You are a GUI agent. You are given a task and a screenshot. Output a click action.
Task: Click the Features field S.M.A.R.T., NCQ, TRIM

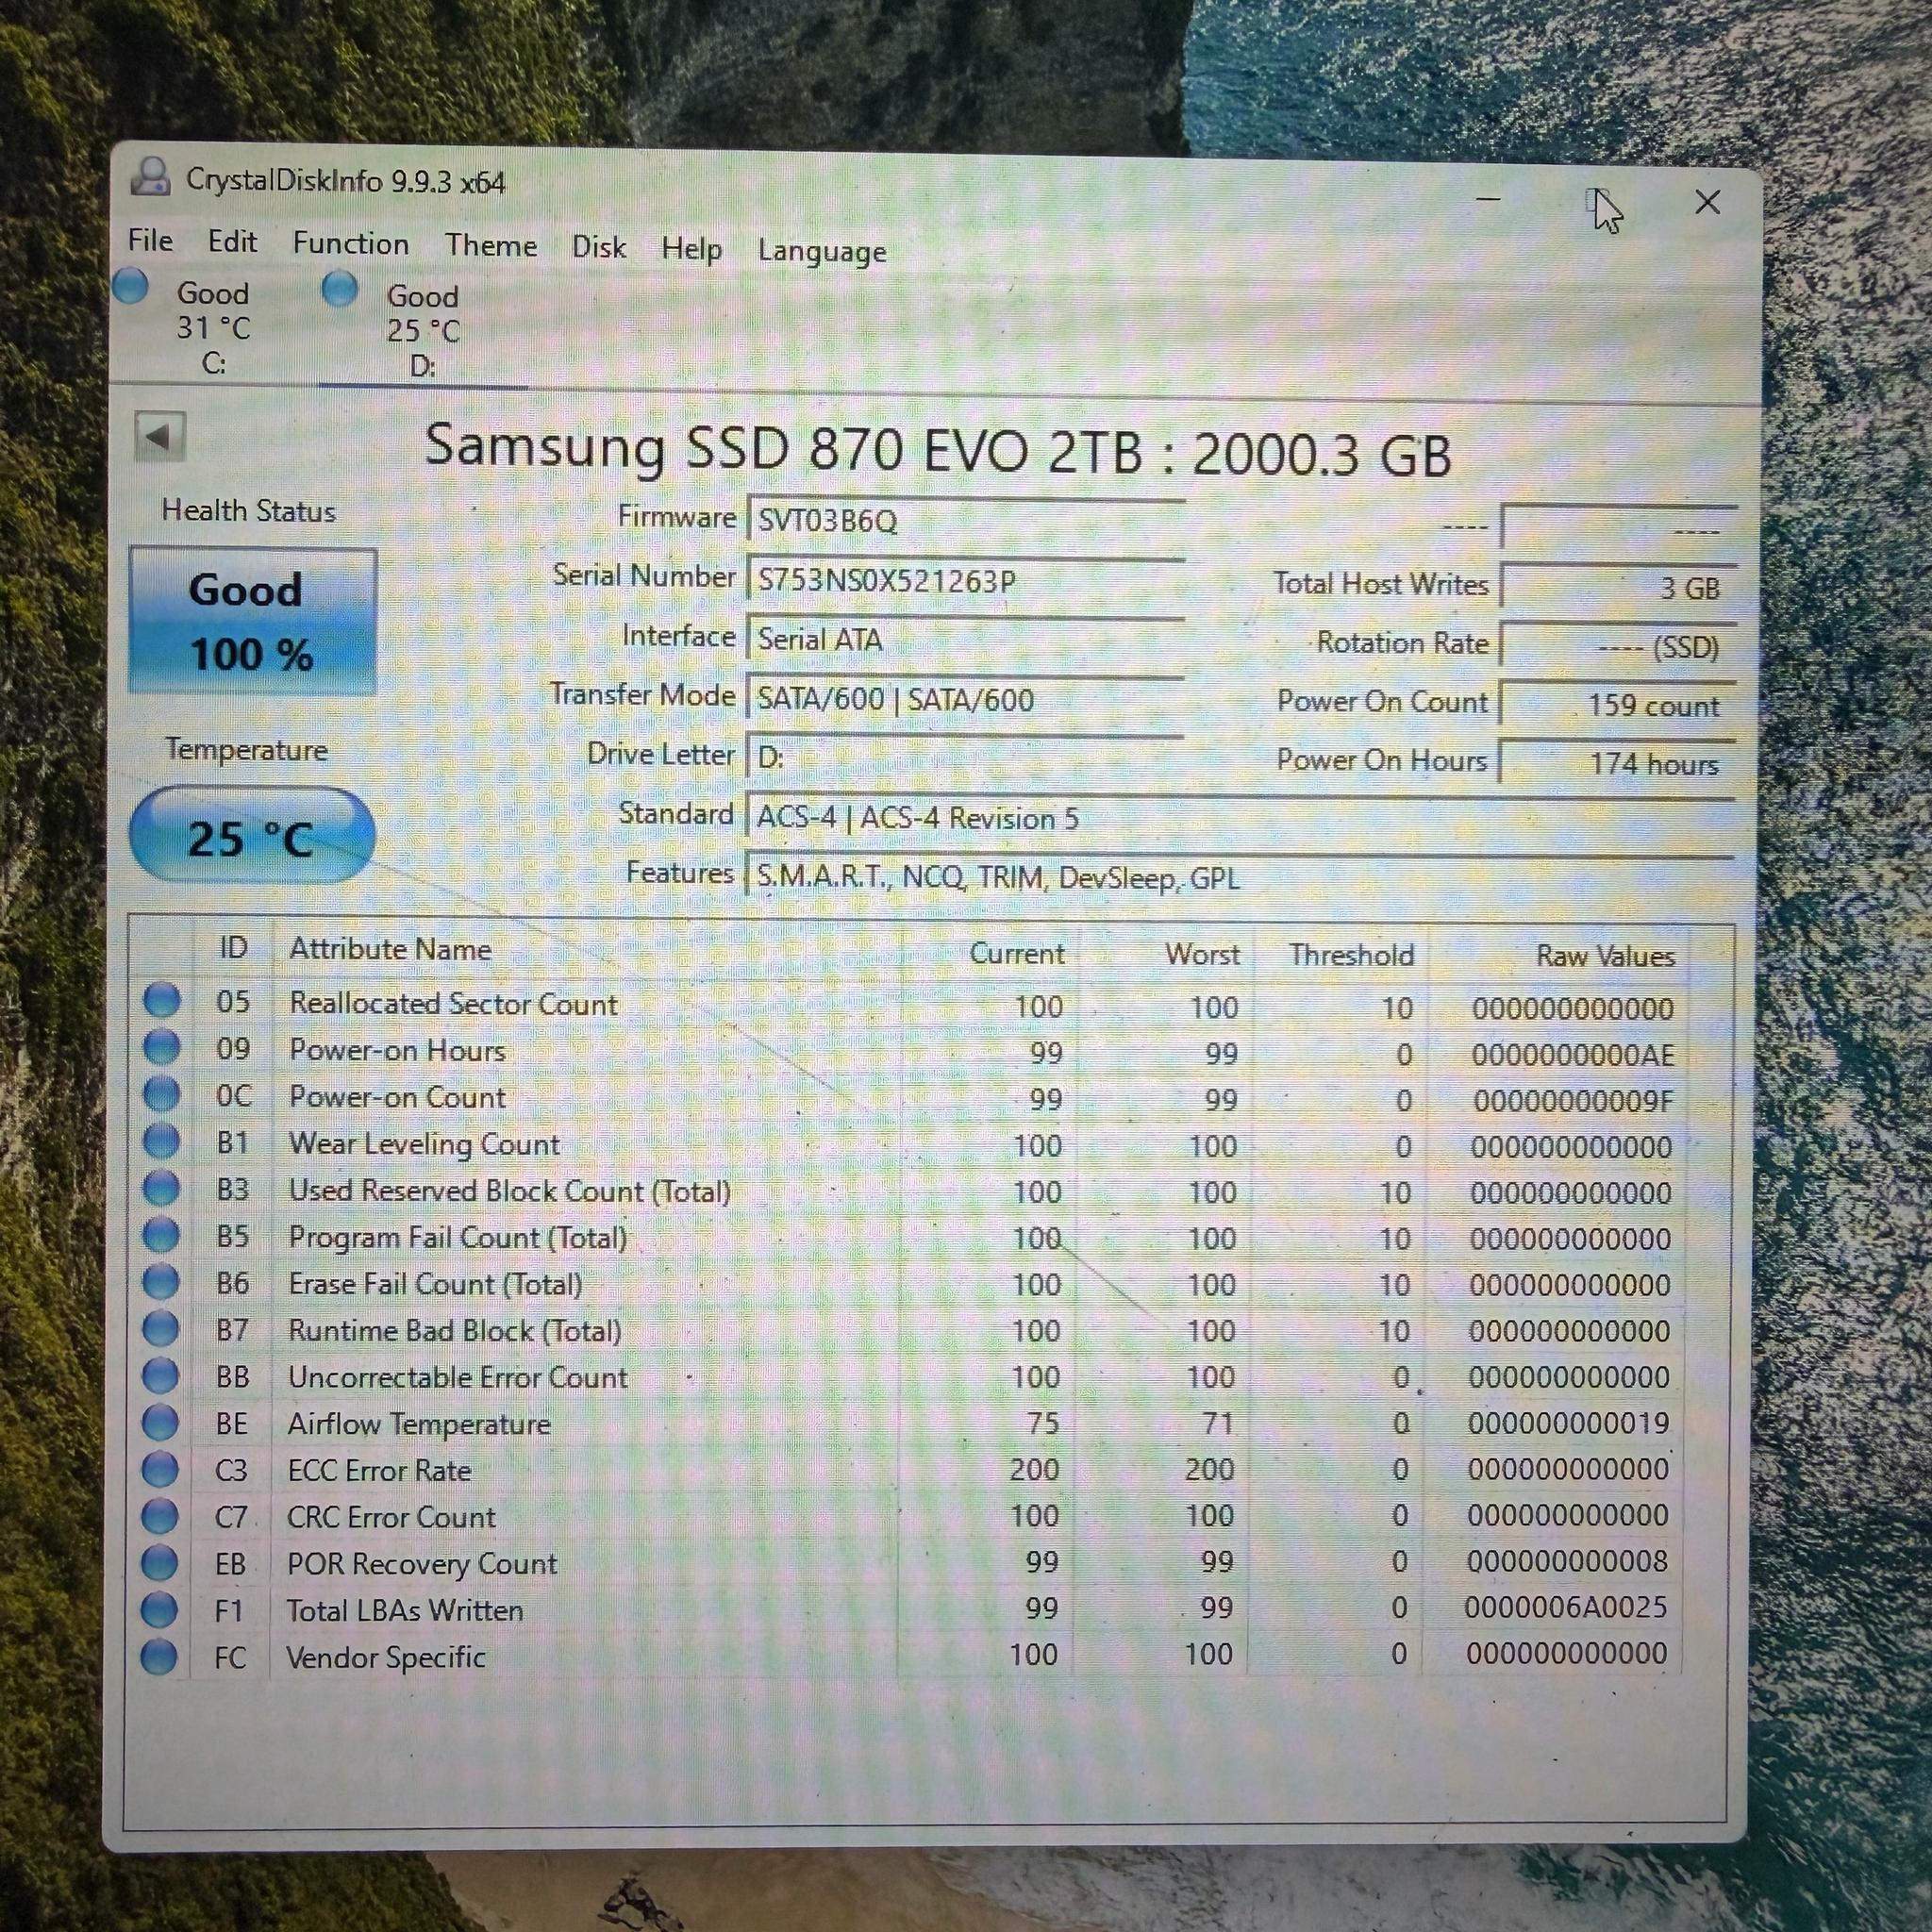(x=1240, y=878)
